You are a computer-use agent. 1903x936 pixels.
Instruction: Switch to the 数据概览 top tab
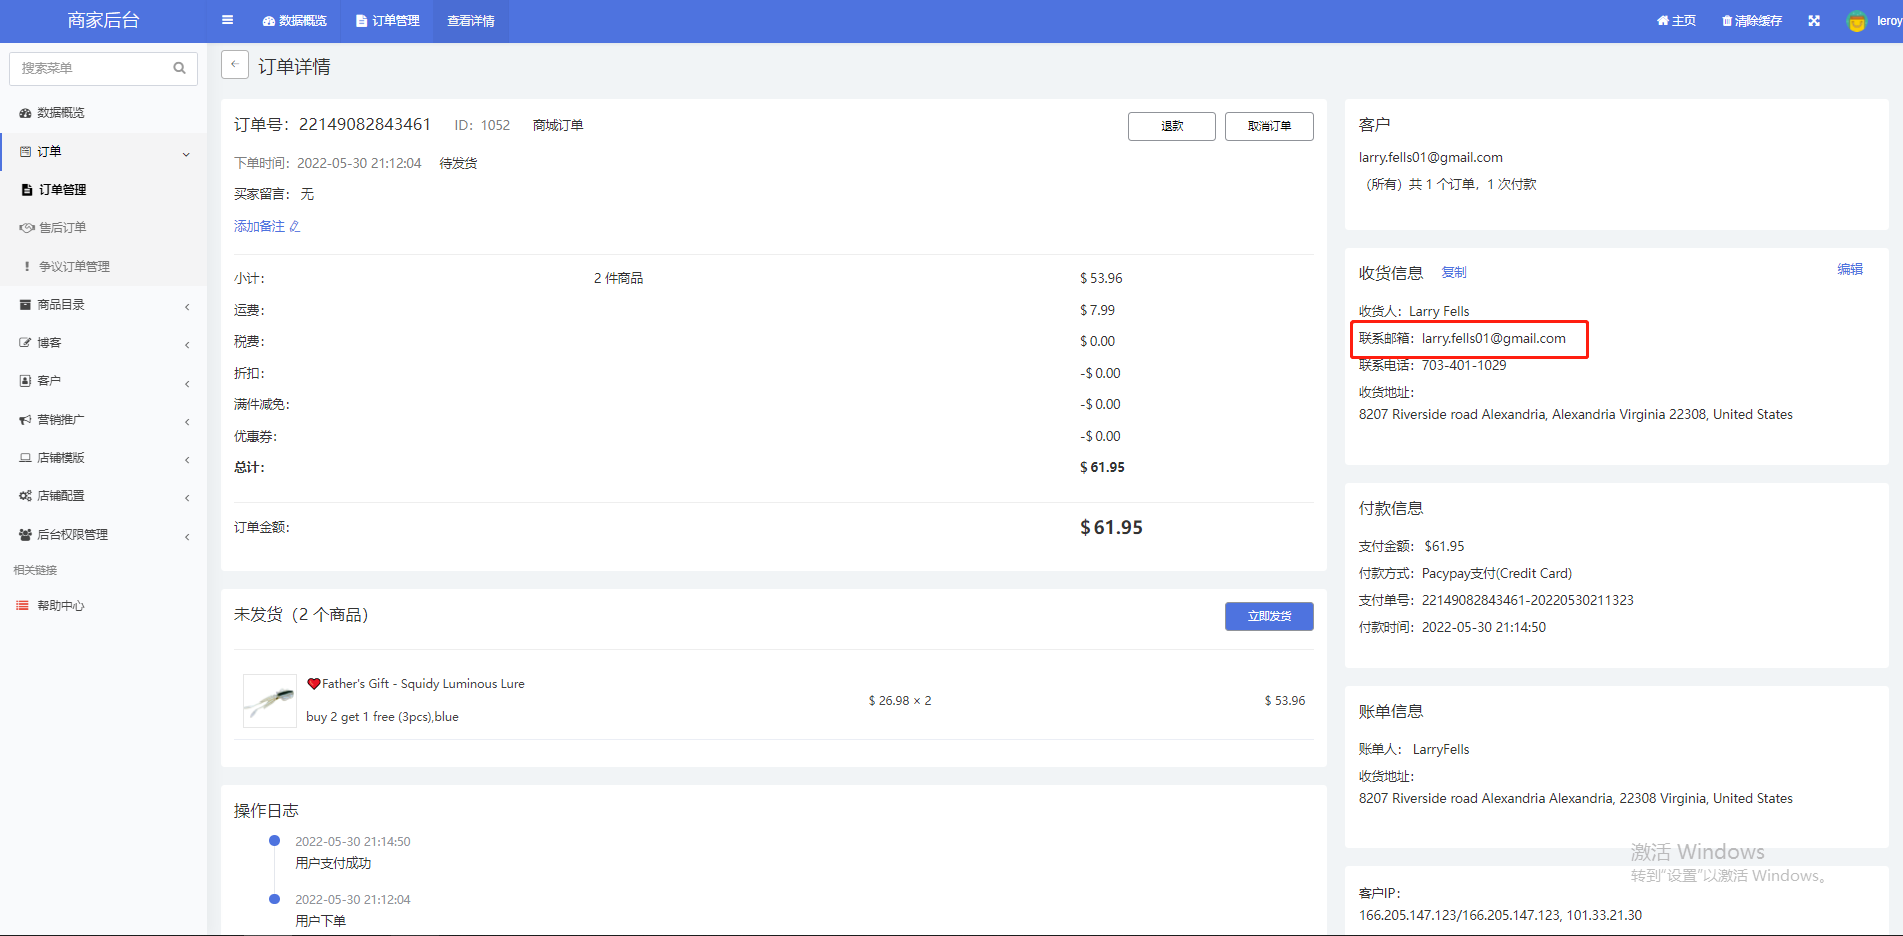[295, 21]
